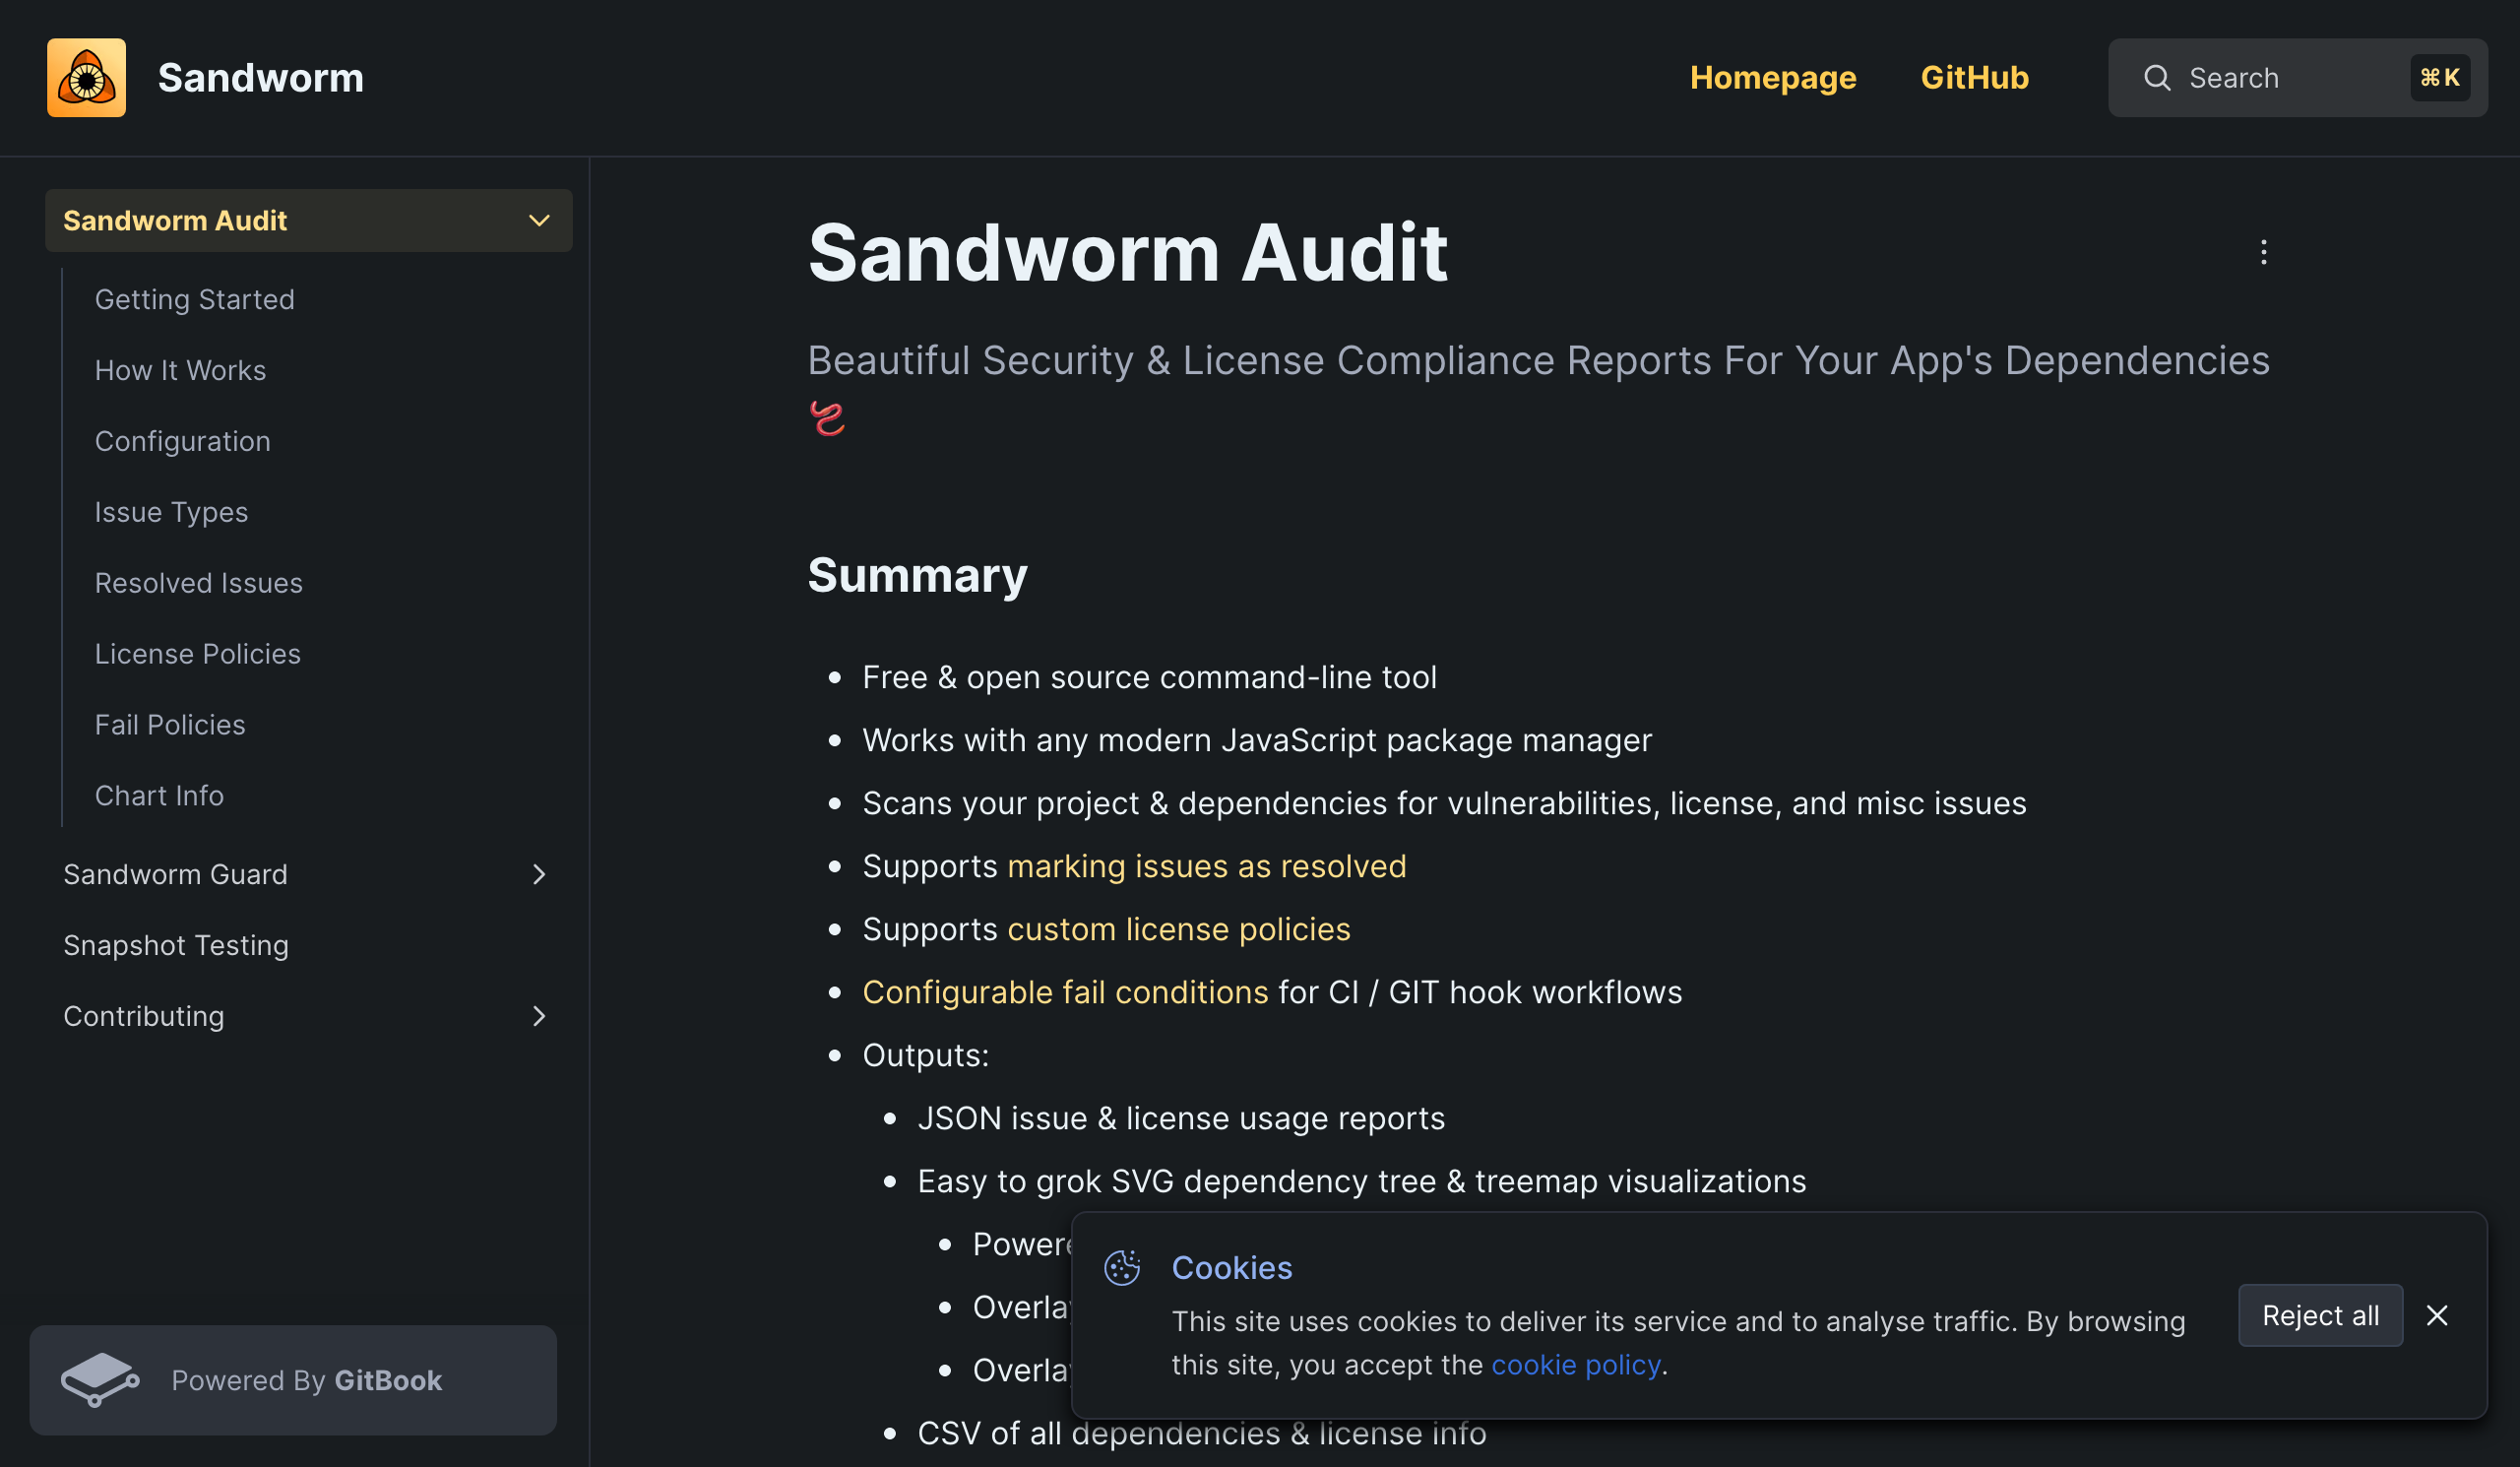Click the Sandworm site title

(261, 78)
